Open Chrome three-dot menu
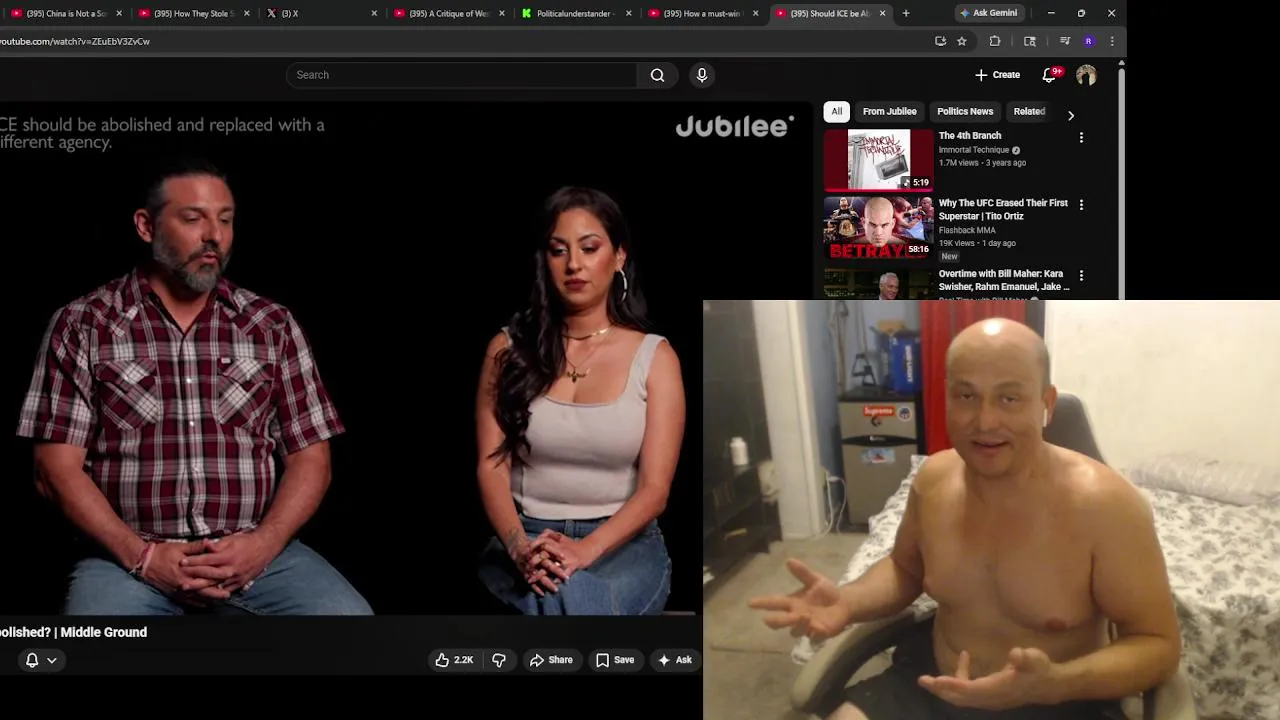Image resolution: width=1280 pixels, height=720 pixels. pos(1112,41)
